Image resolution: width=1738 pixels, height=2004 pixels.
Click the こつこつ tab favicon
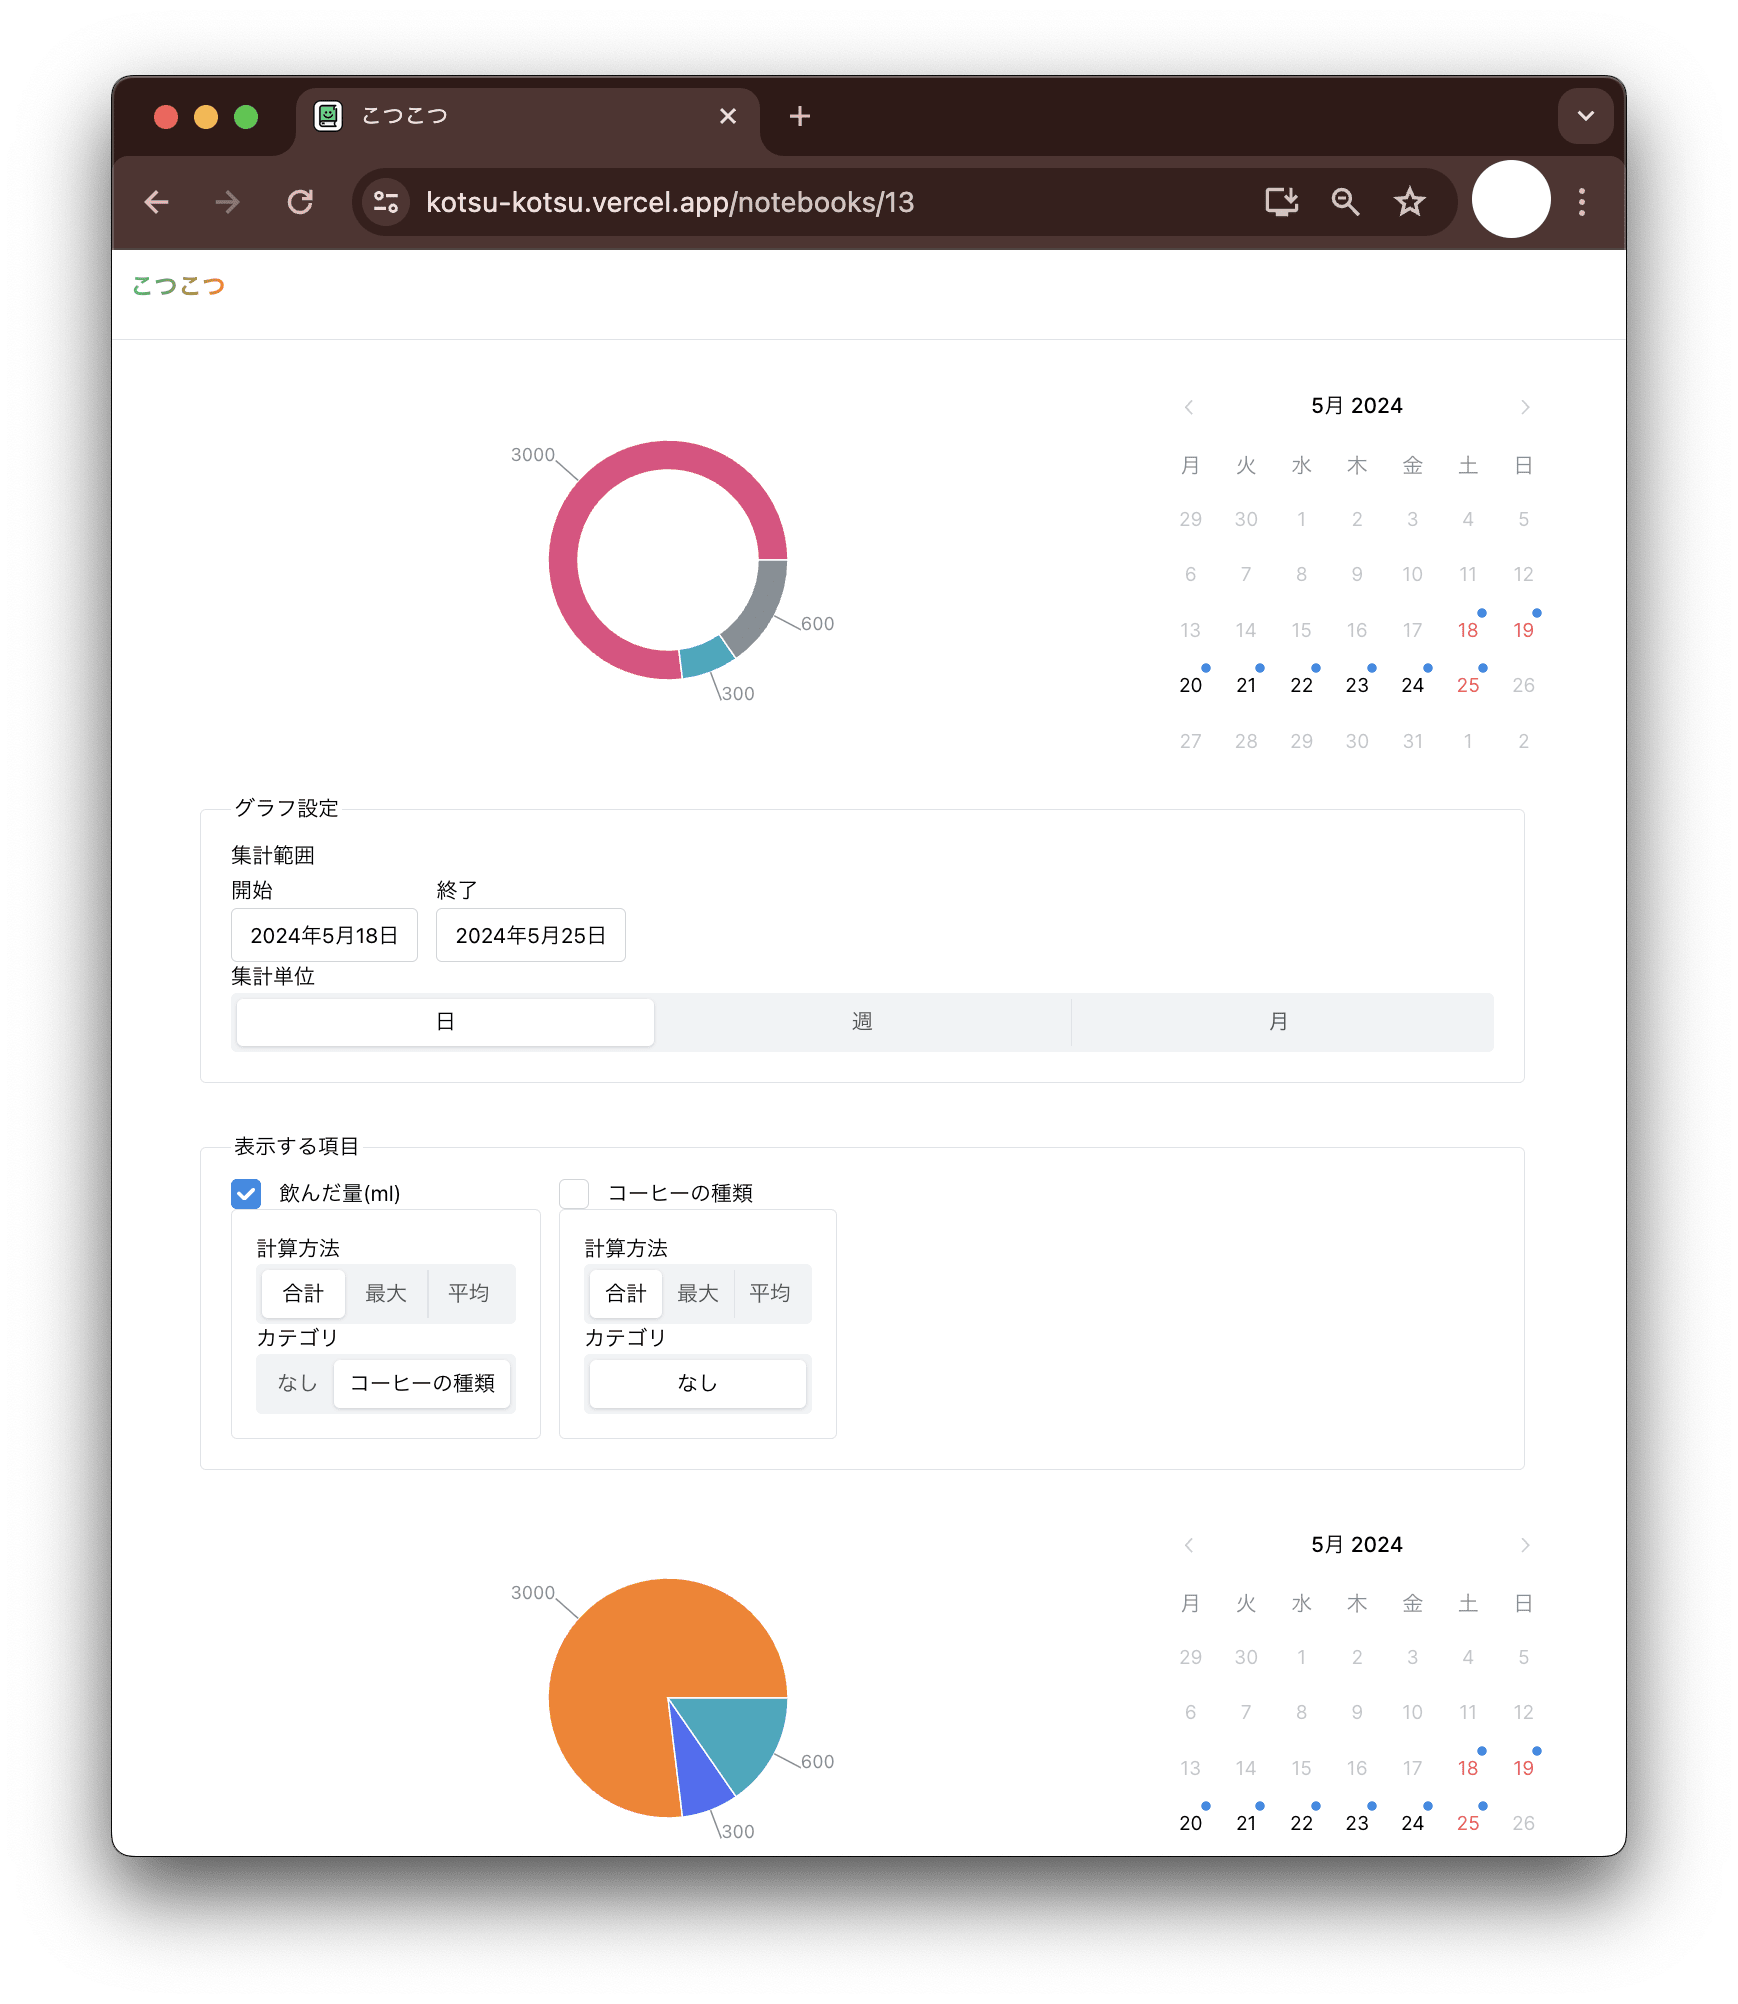(328, 116)
